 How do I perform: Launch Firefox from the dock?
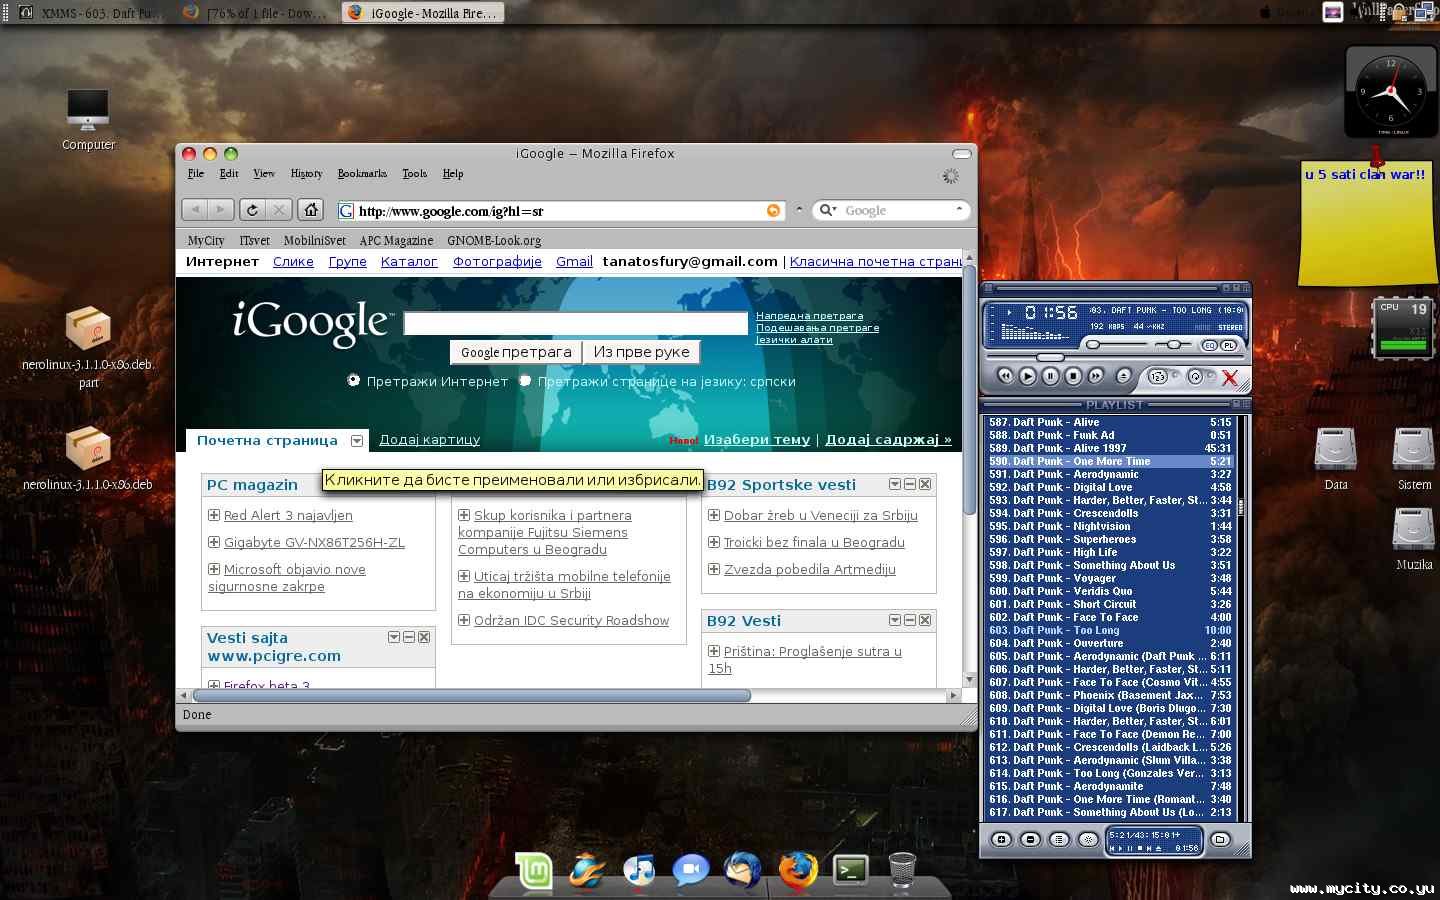pos(797,870)
